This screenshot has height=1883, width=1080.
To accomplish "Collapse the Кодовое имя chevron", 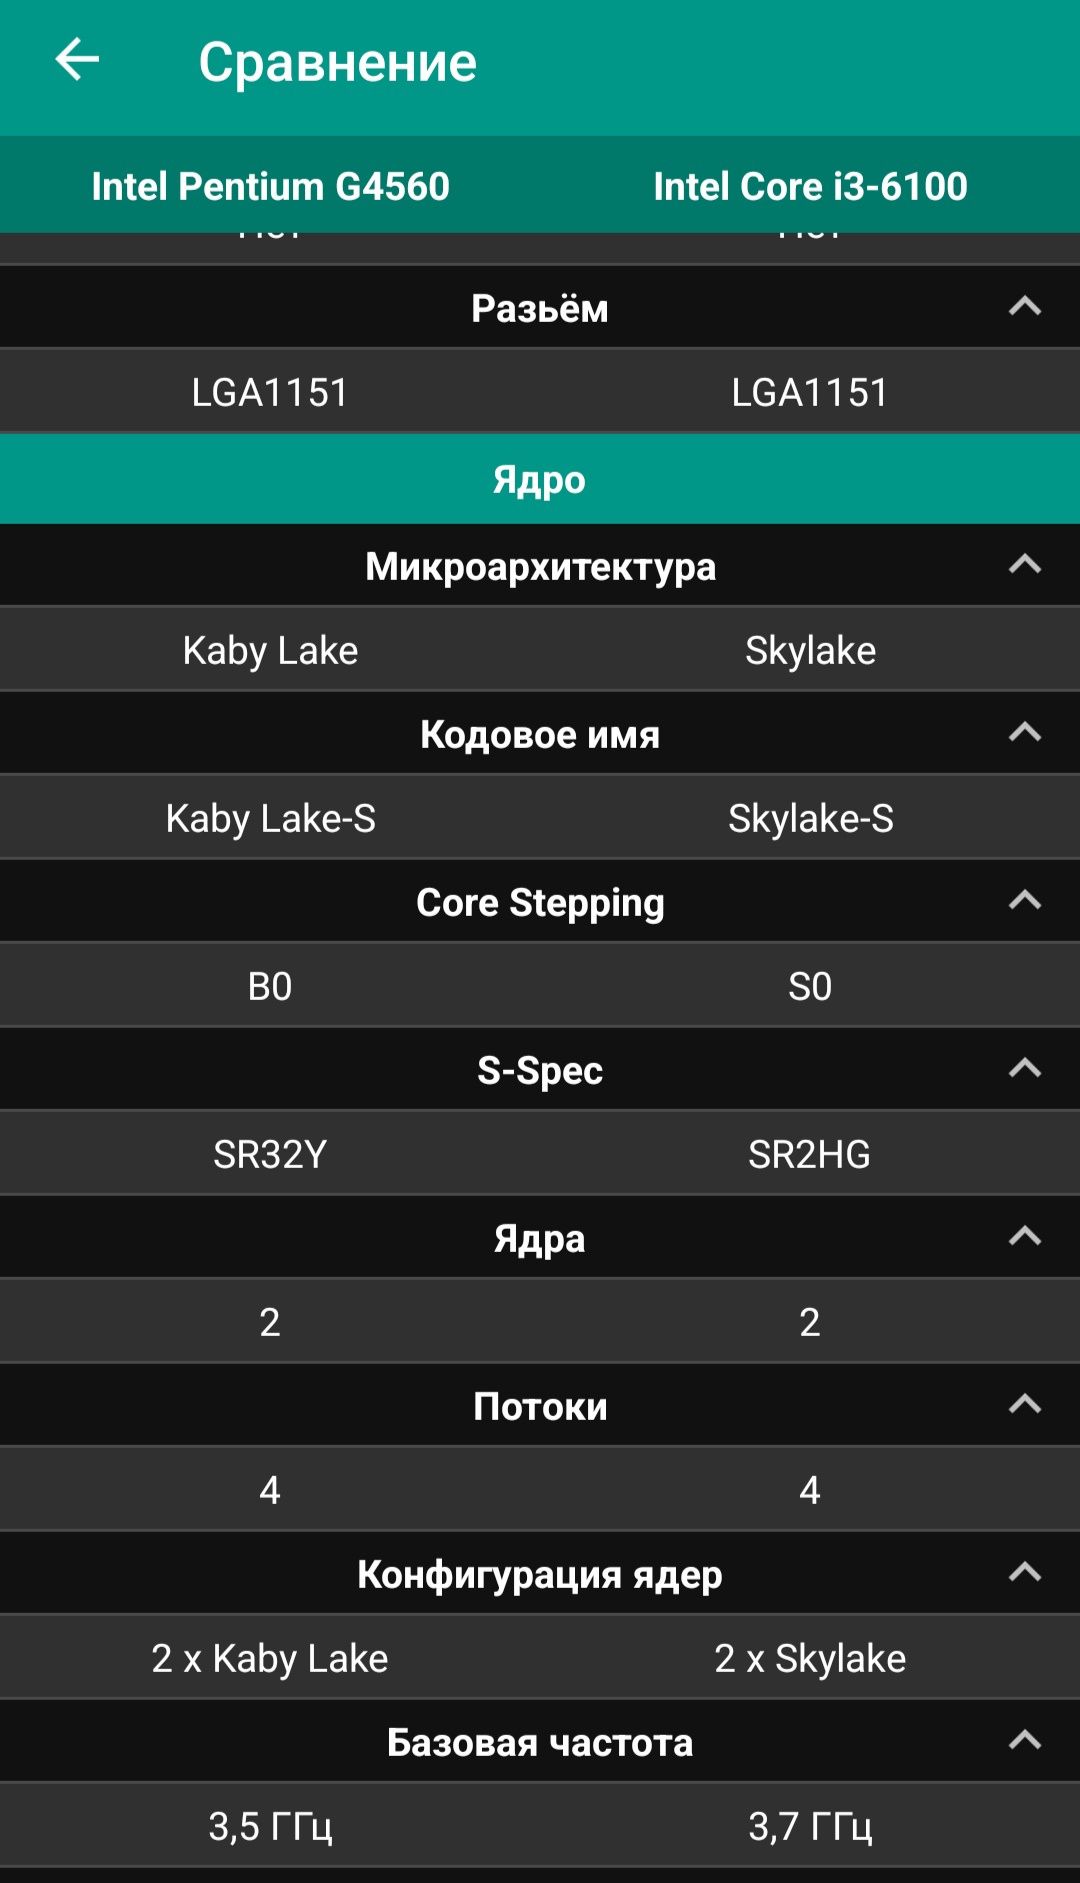I will [1025, 732].
